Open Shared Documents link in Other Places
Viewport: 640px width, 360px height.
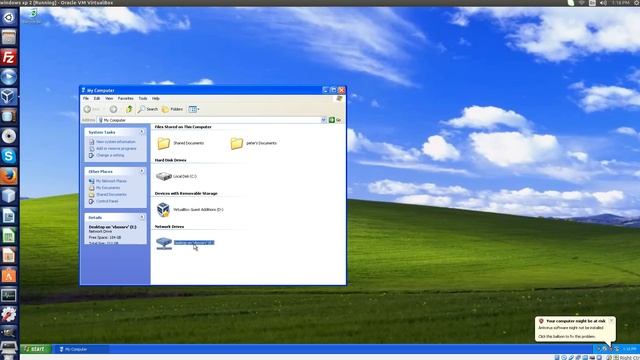tap(111, 195)
